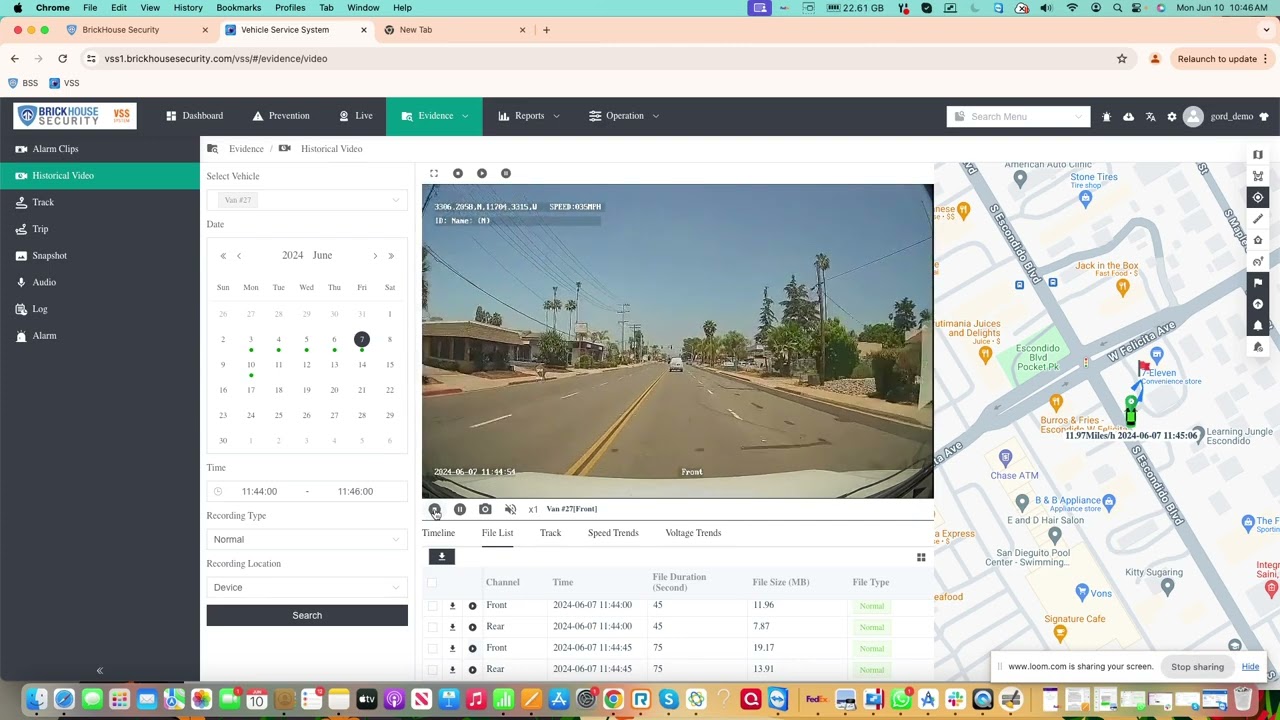The image size is (1280, 720).
Task: Play the Front 11:44:45 file
Action: (x=472, y=648)
